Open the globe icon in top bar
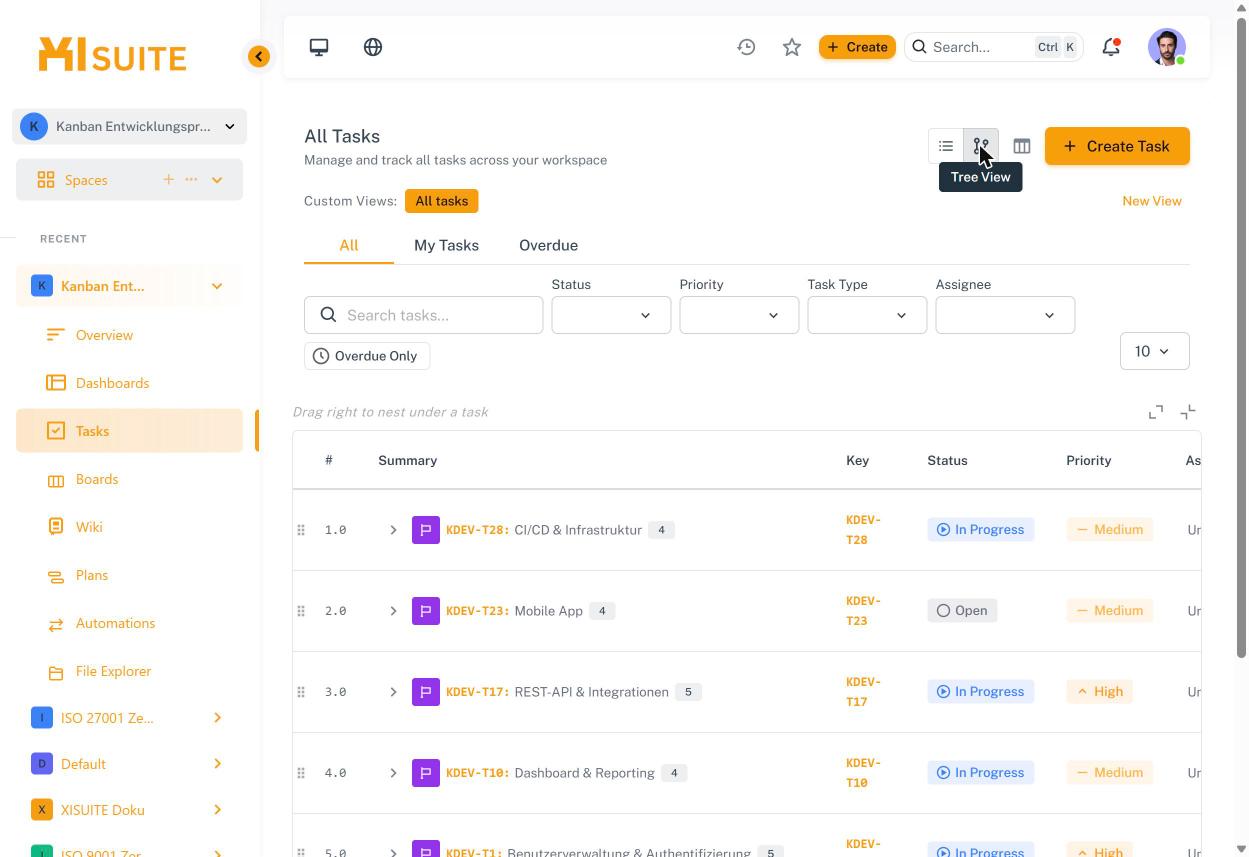1249x857 pixels. 373,47
